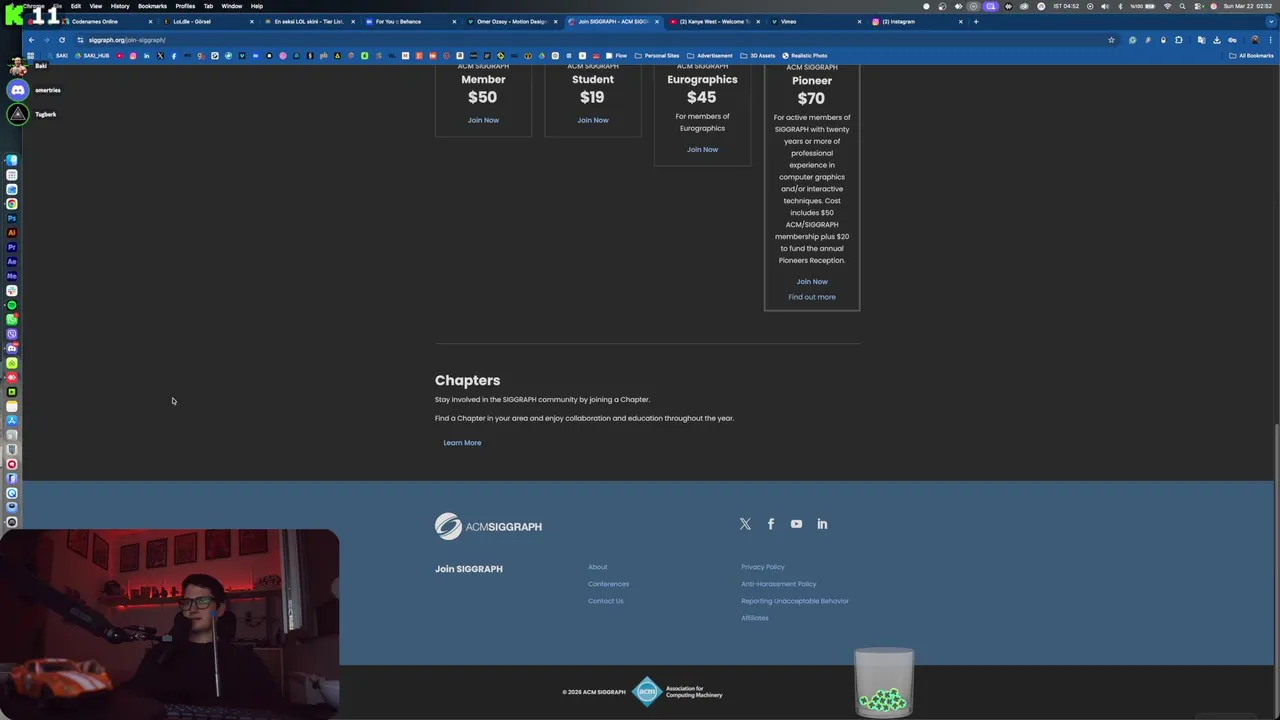Click the Join SIGGRAPH footer heading link
This screenshot has height=720, width=1280.
point(469,569)
